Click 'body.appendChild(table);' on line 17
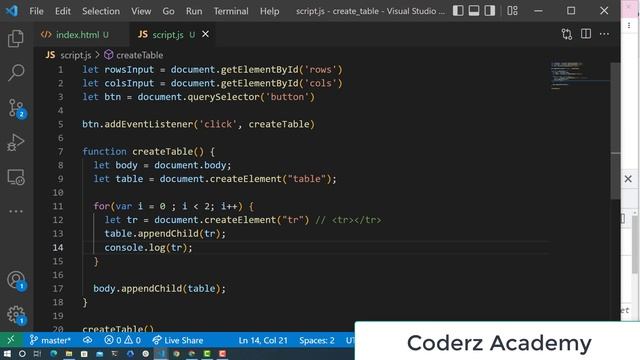This screenshot has width=640, height=360. click(x=159, y=289)
